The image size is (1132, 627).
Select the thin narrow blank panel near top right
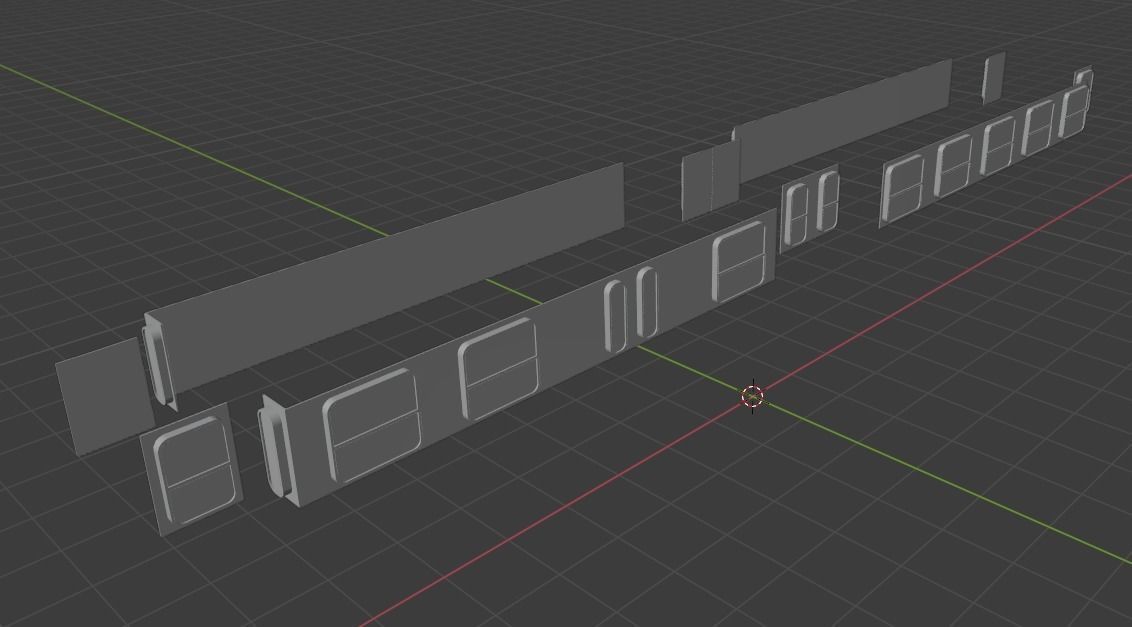click(993, 78)
